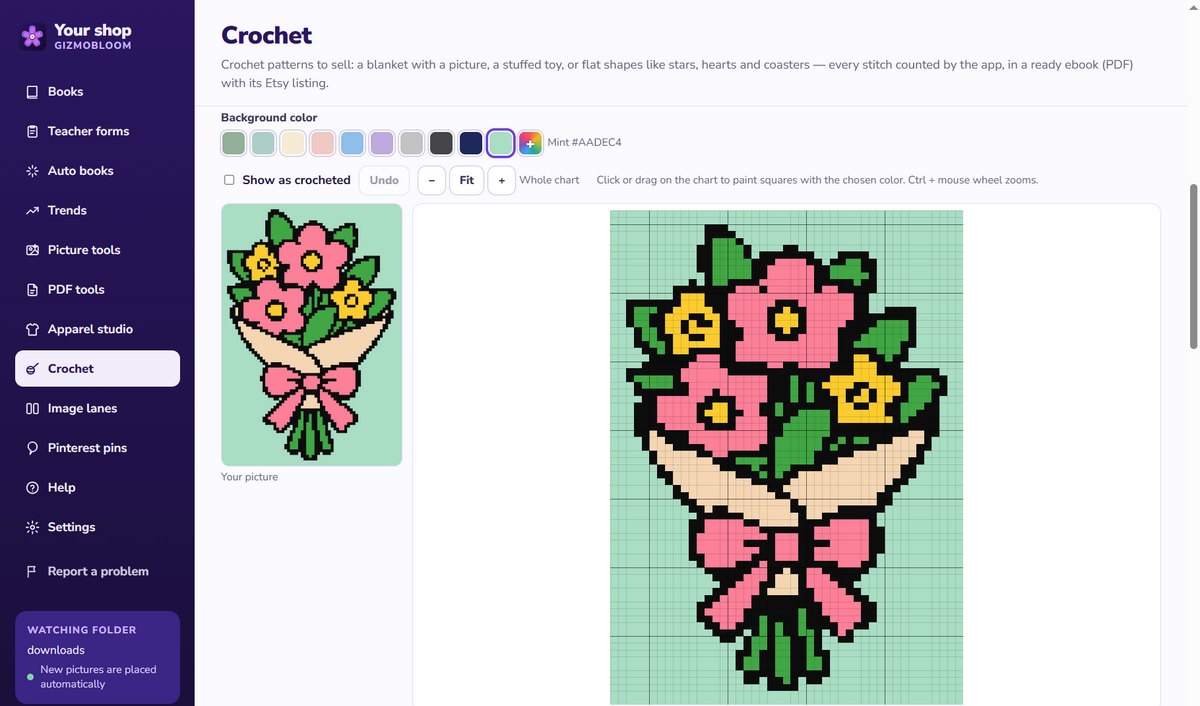Click the Whole chart label
Screen dimensions: 1200x706
[549, 180]
